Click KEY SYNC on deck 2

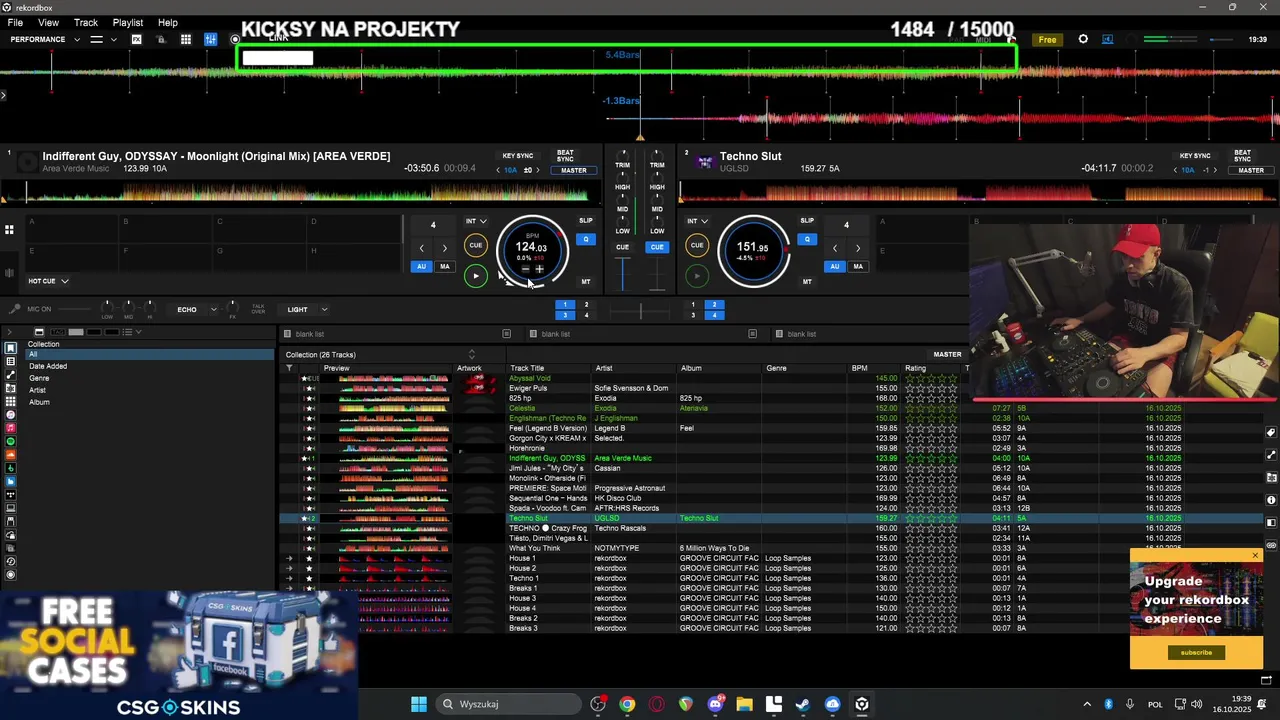[1195, 156]
